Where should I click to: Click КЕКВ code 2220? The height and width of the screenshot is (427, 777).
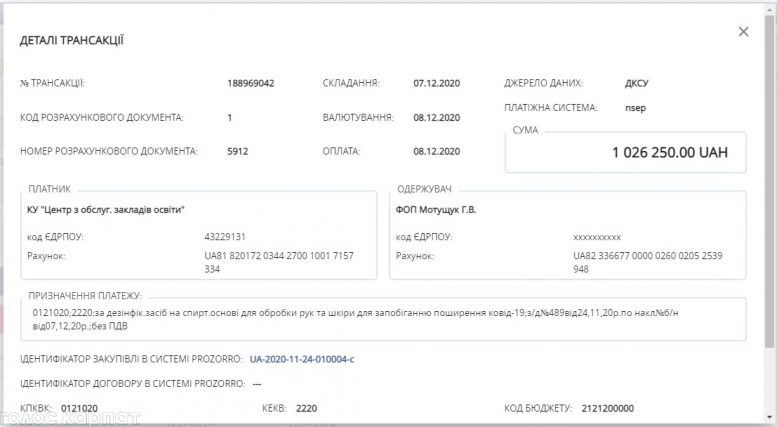(306, 408)
